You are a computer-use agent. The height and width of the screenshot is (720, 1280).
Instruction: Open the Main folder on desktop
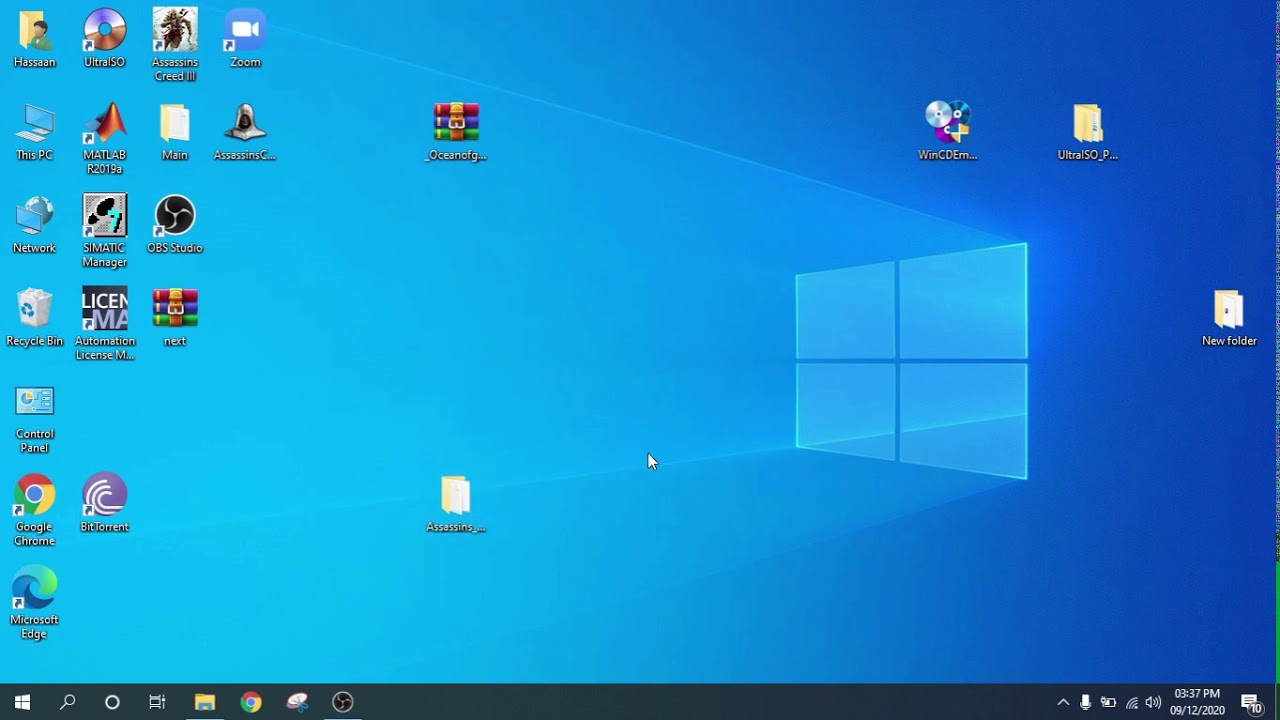click(175, 132)
